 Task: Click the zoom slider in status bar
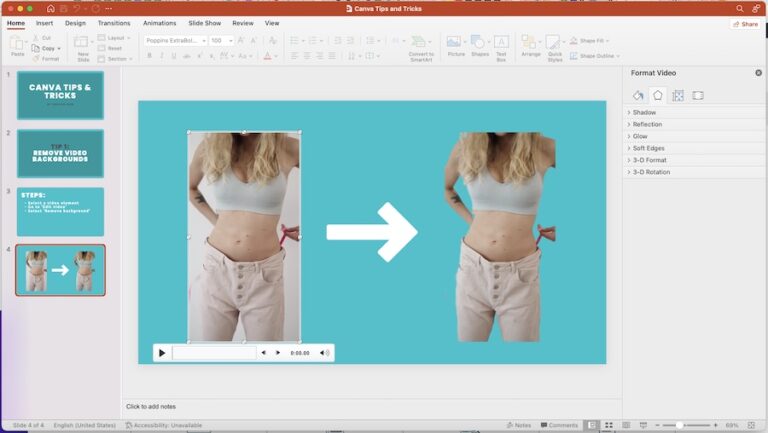pyautogui.click(x=680, y=425)
